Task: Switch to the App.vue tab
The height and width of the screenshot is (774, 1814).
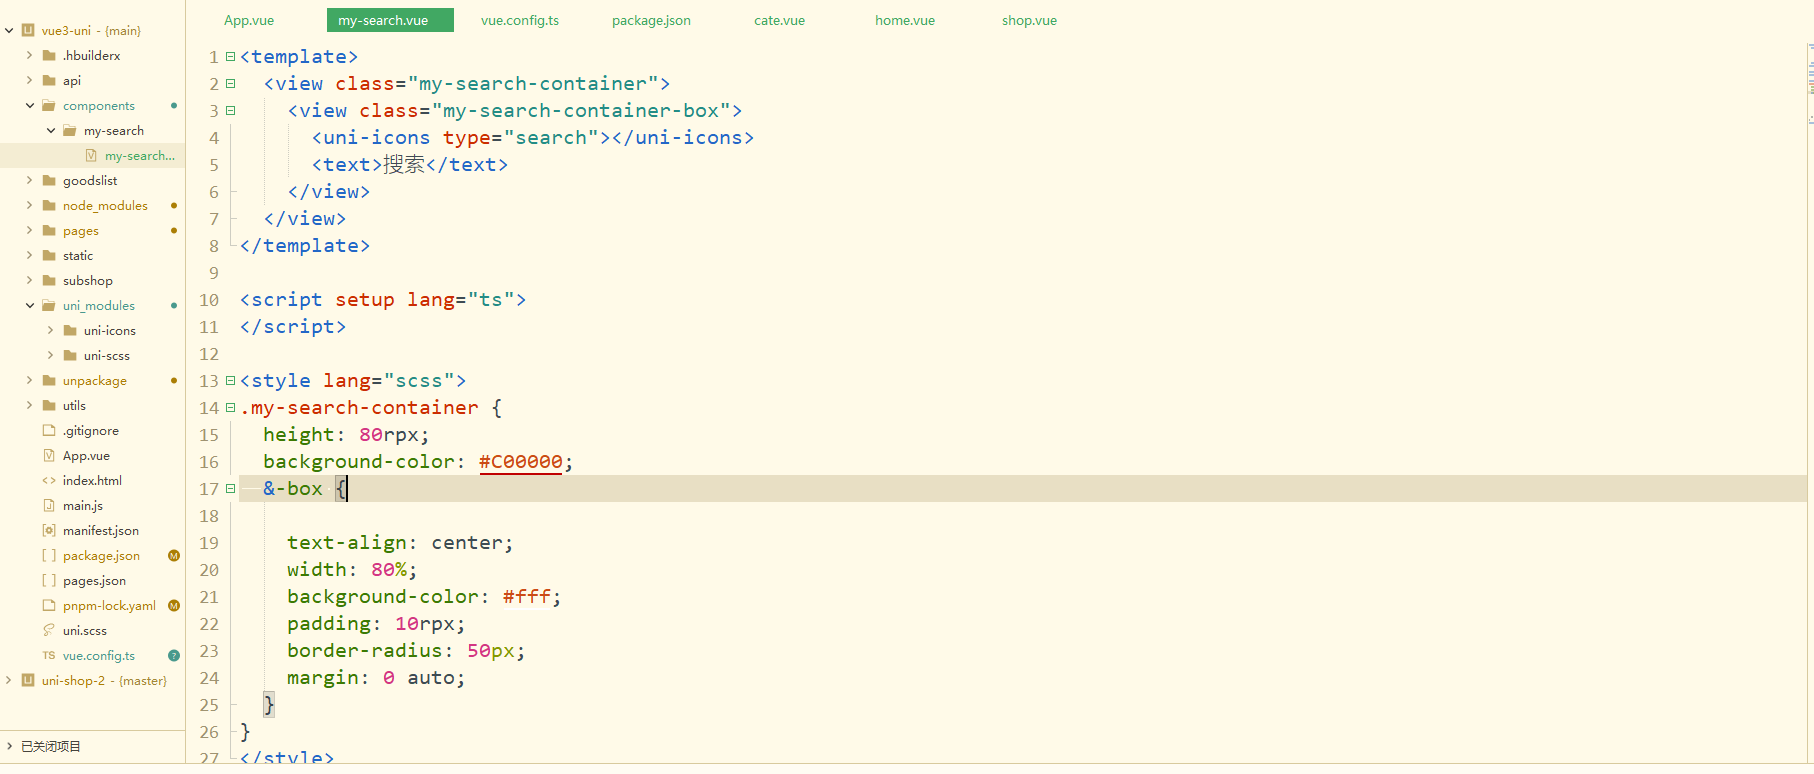Action: [x=249, y=20]
